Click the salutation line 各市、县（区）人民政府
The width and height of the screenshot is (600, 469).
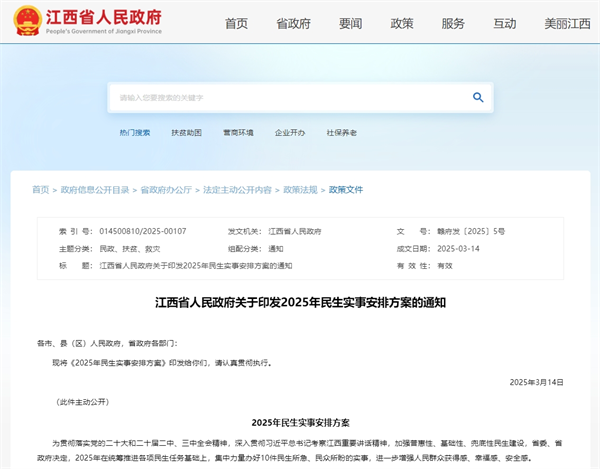[107, 343]
